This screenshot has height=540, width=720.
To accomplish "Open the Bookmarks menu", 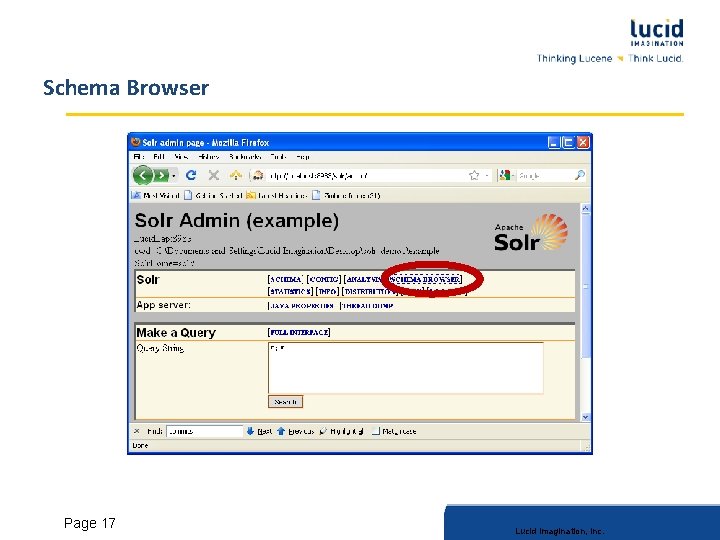I will click(x=245, y=157).
